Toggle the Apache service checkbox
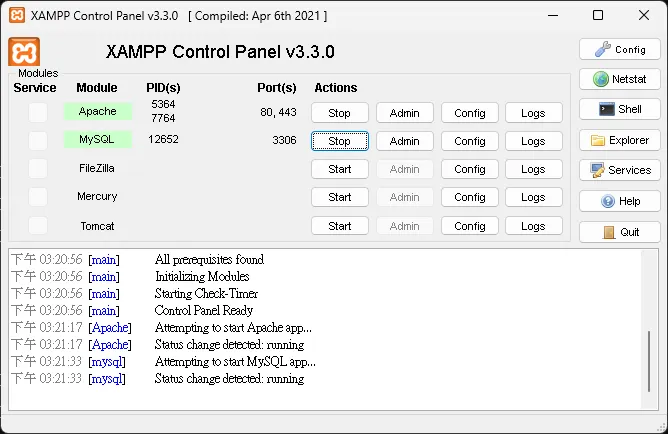The height and width of the screenshot is (434, 668). coord(38,112)
